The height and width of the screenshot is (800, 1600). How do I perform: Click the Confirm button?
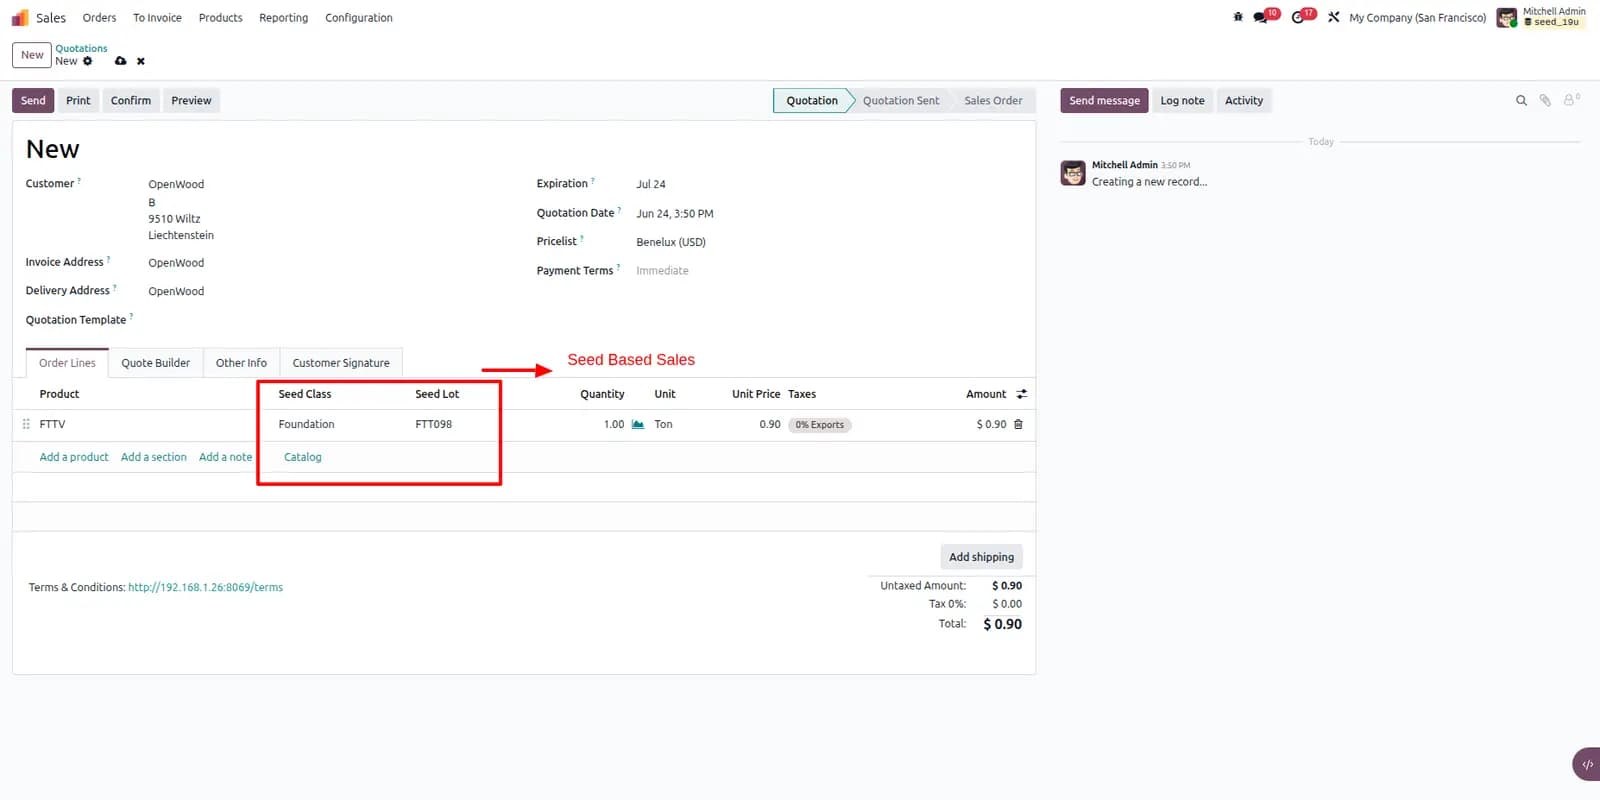coord(131,100)
